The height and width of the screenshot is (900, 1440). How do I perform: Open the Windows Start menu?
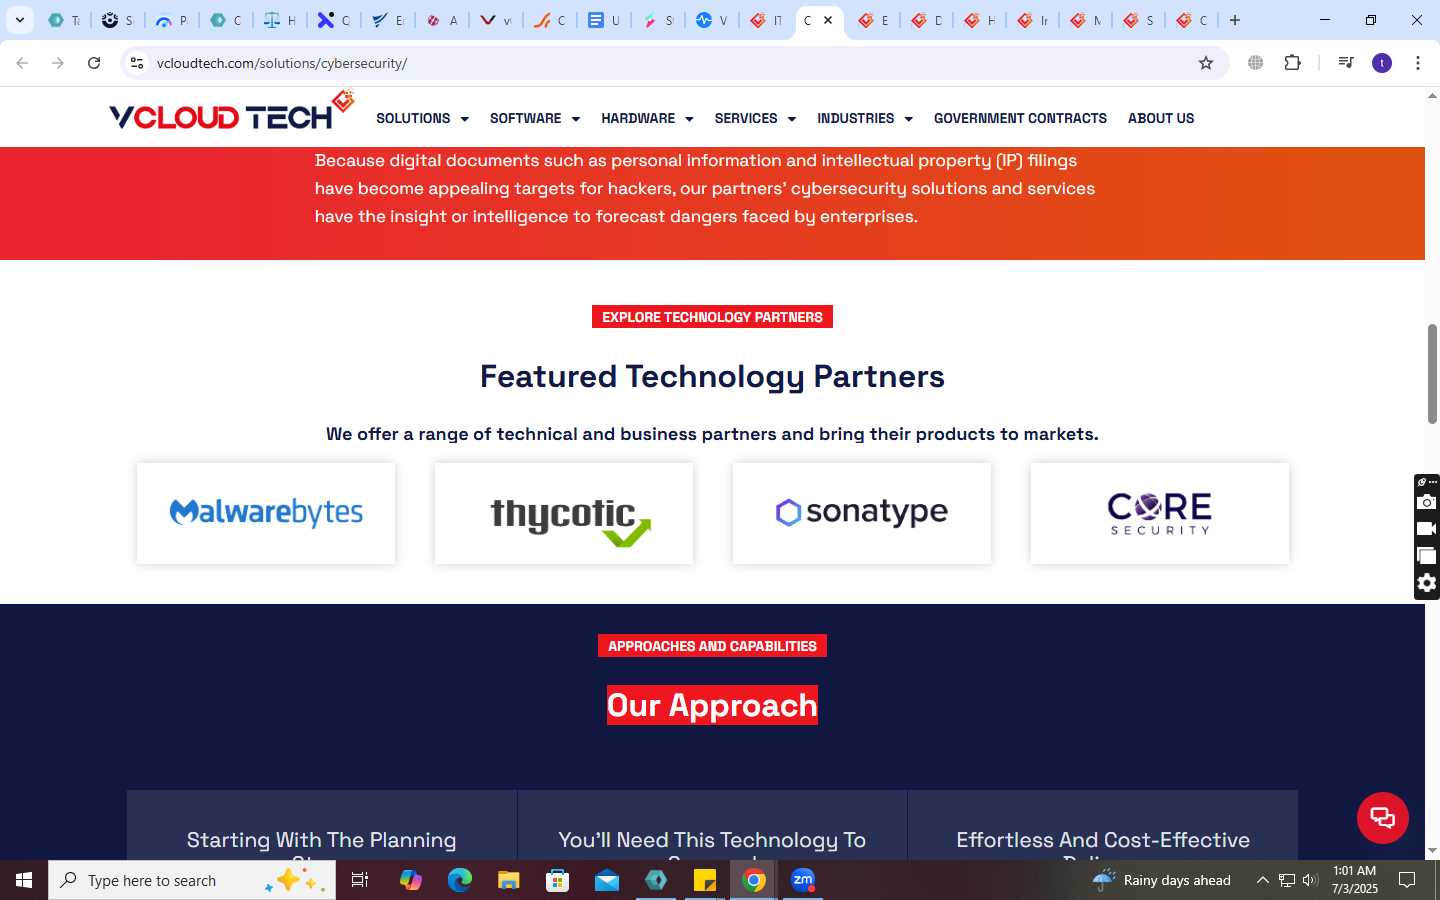[24, 880]
